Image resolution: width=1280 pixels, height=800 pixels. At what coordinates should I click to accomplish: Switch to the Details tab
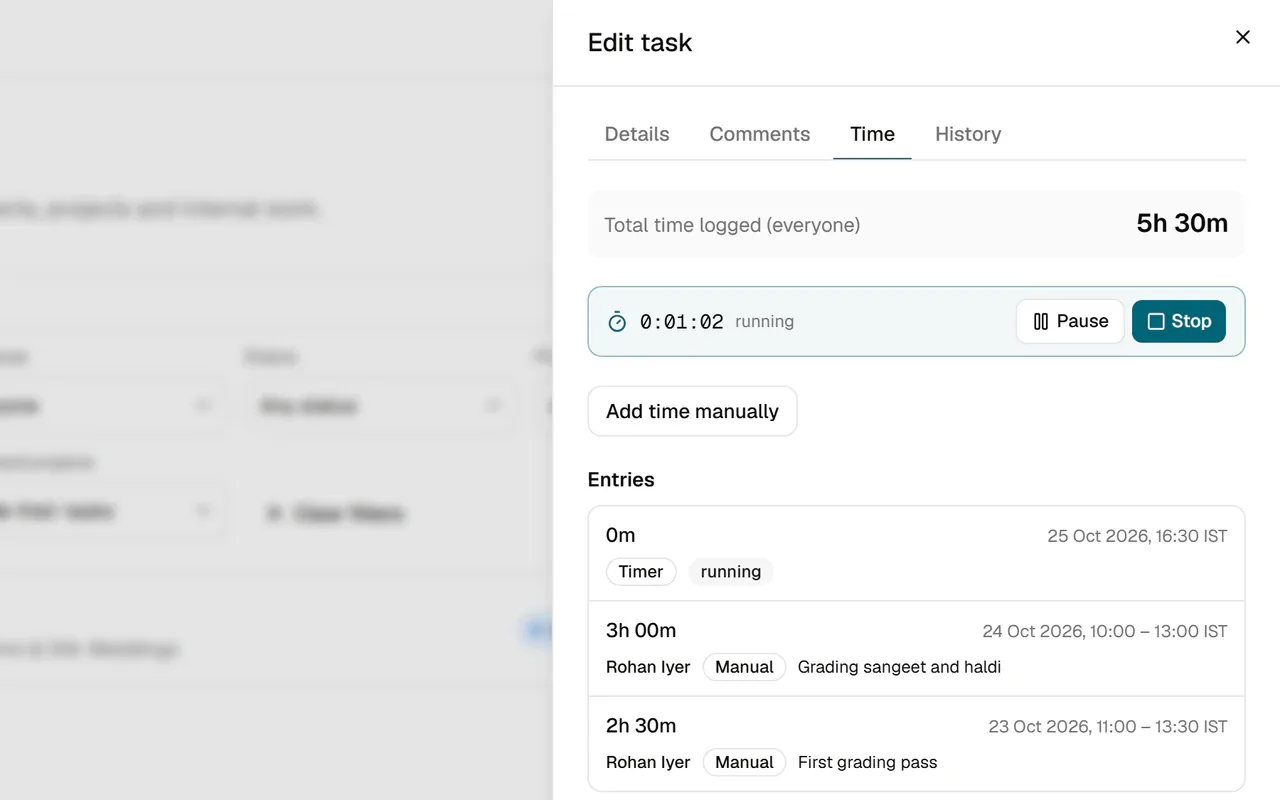pos(637,134)
